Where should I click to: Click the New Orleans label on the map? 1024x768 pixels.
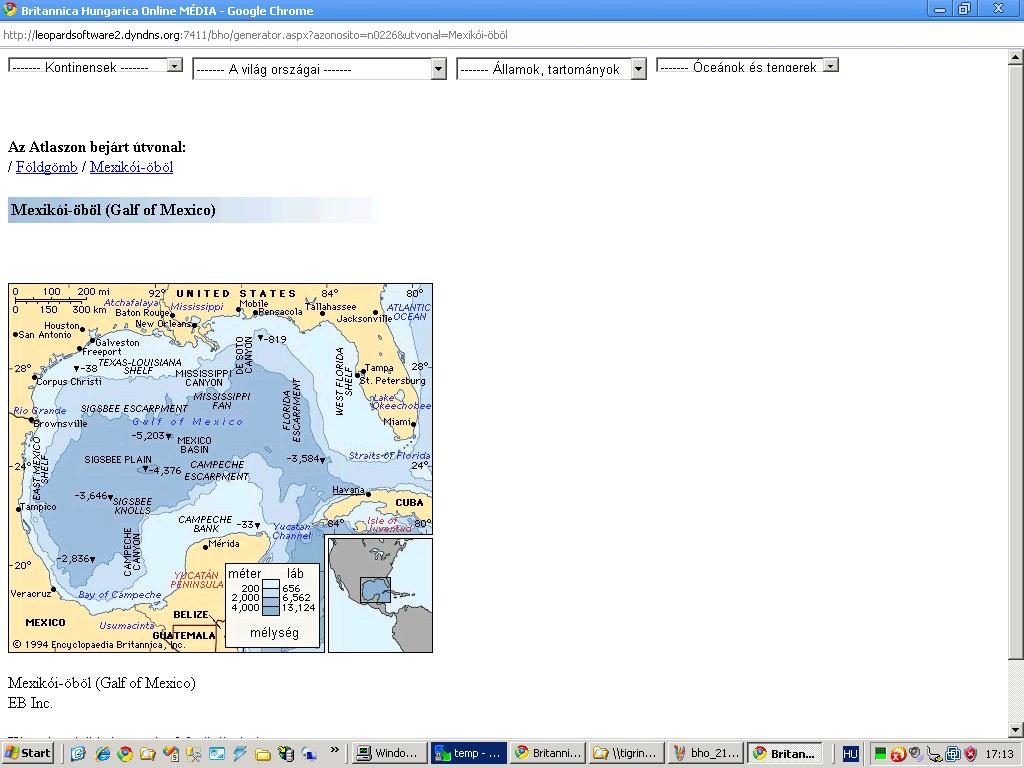point(163,323)
